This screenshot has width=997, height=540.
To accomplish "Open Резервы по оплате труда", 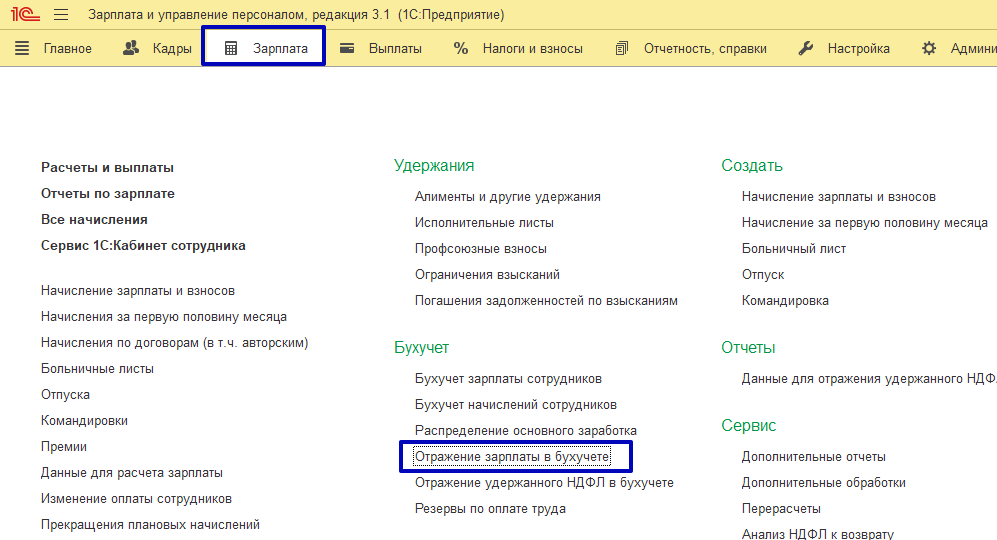I will click(x=490, y=509).
